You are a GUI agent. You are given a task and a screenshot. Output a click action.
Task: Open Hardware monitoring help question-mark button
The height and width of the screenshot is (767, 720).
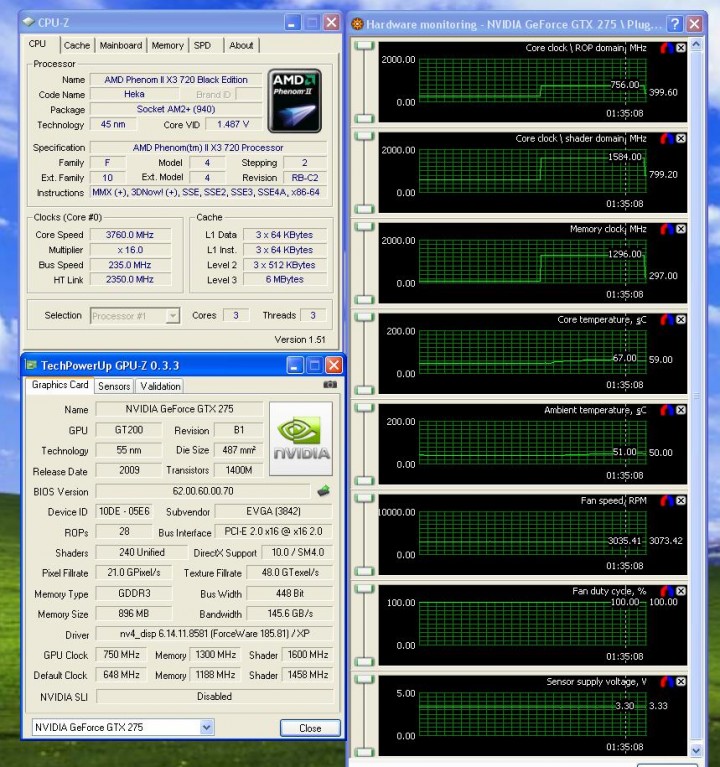coord(675,23)
